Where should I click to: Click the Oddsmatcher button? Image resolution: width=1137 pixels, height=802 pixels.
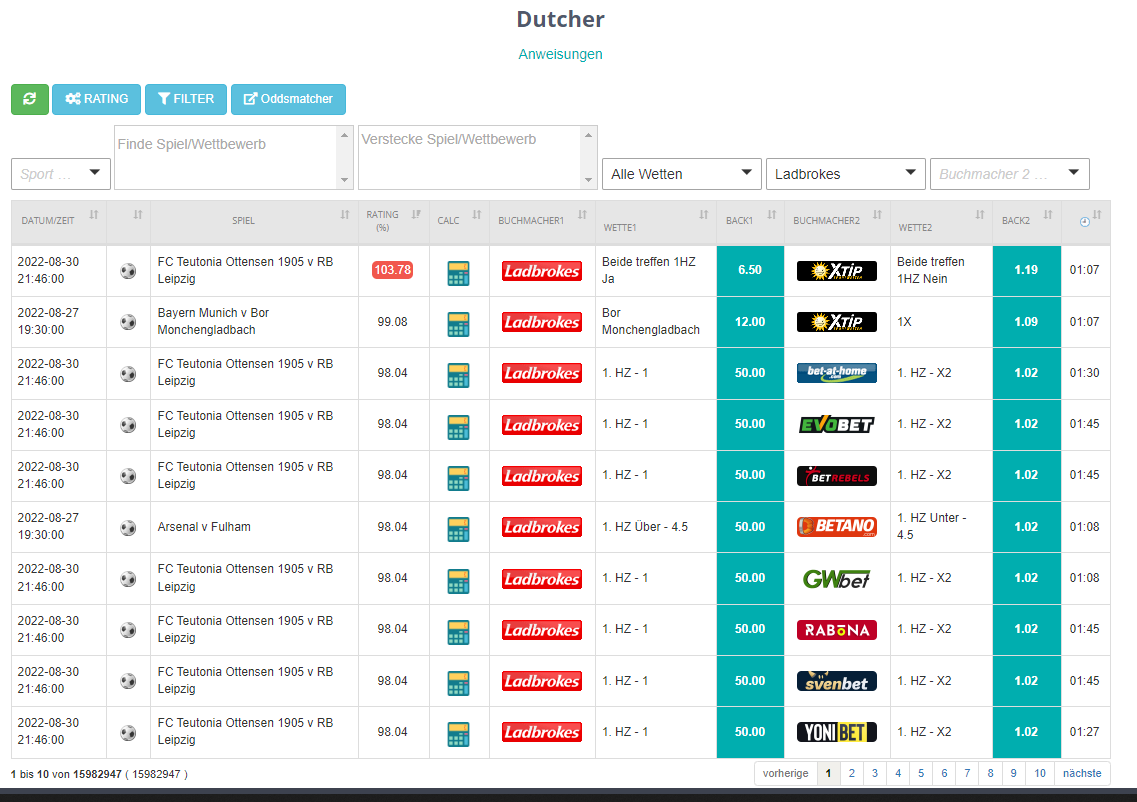click(288, 99)
